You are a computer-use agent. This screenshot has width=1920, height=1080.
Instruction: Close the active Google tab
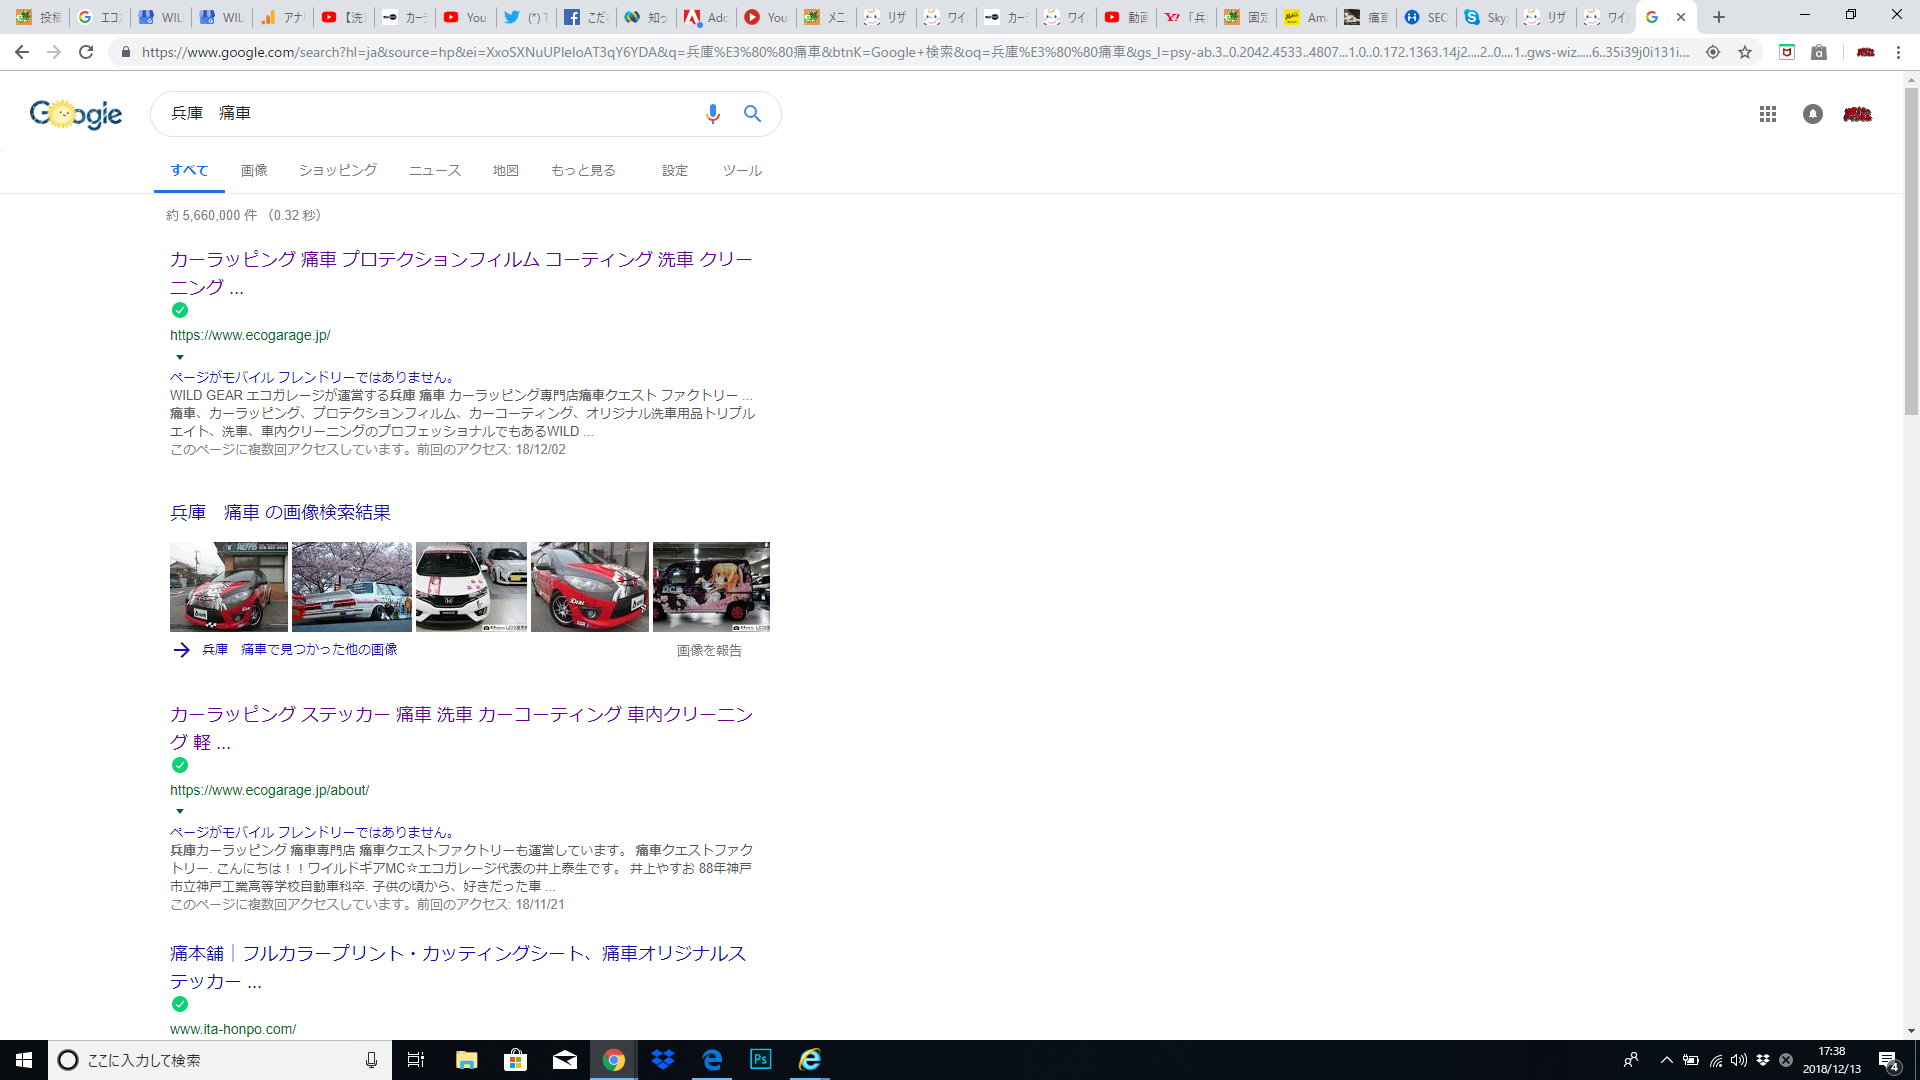(1681, 17)
